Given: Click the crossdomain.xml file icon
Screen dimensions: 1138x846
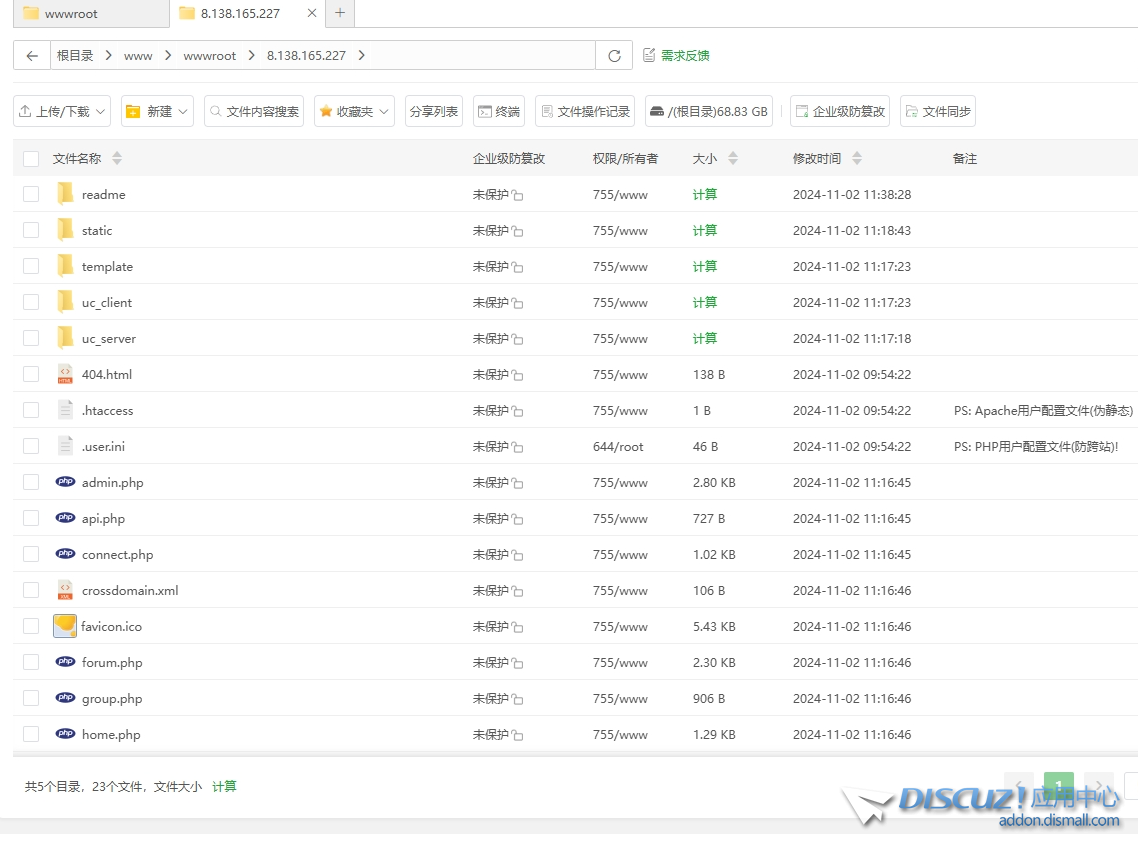Looking at the screenshot, I should (66, 590).
